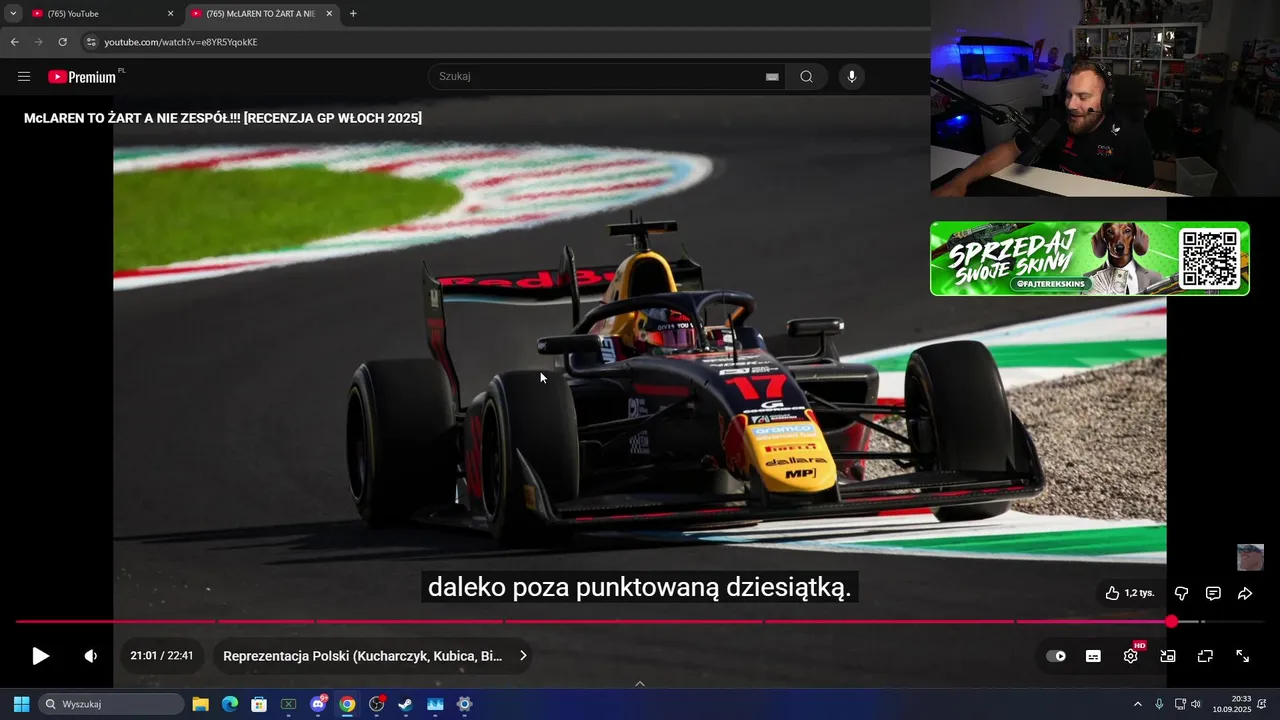Image resolution: width=1280 pixels, height=720 pixels.
Task: Open Discord from the taskbar
Action: (318, 704)
